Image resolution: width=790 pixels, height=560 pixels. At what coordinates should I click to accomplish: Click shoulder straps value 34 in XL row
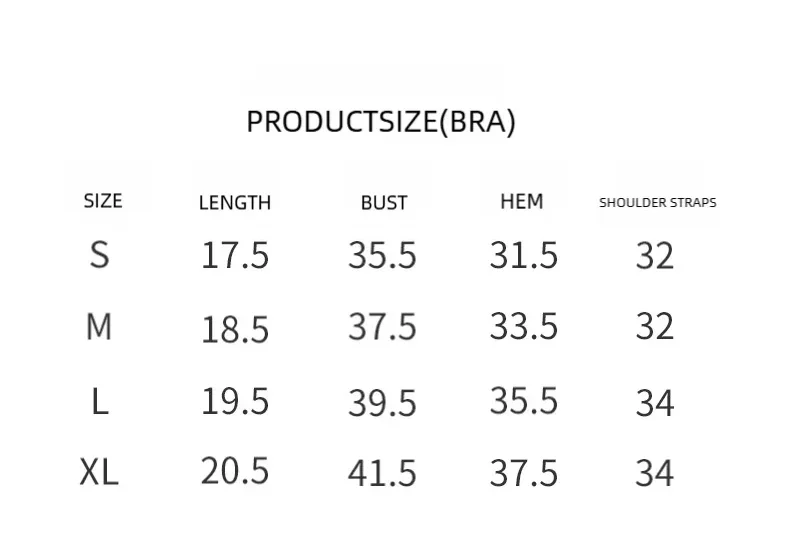point(655,473)
